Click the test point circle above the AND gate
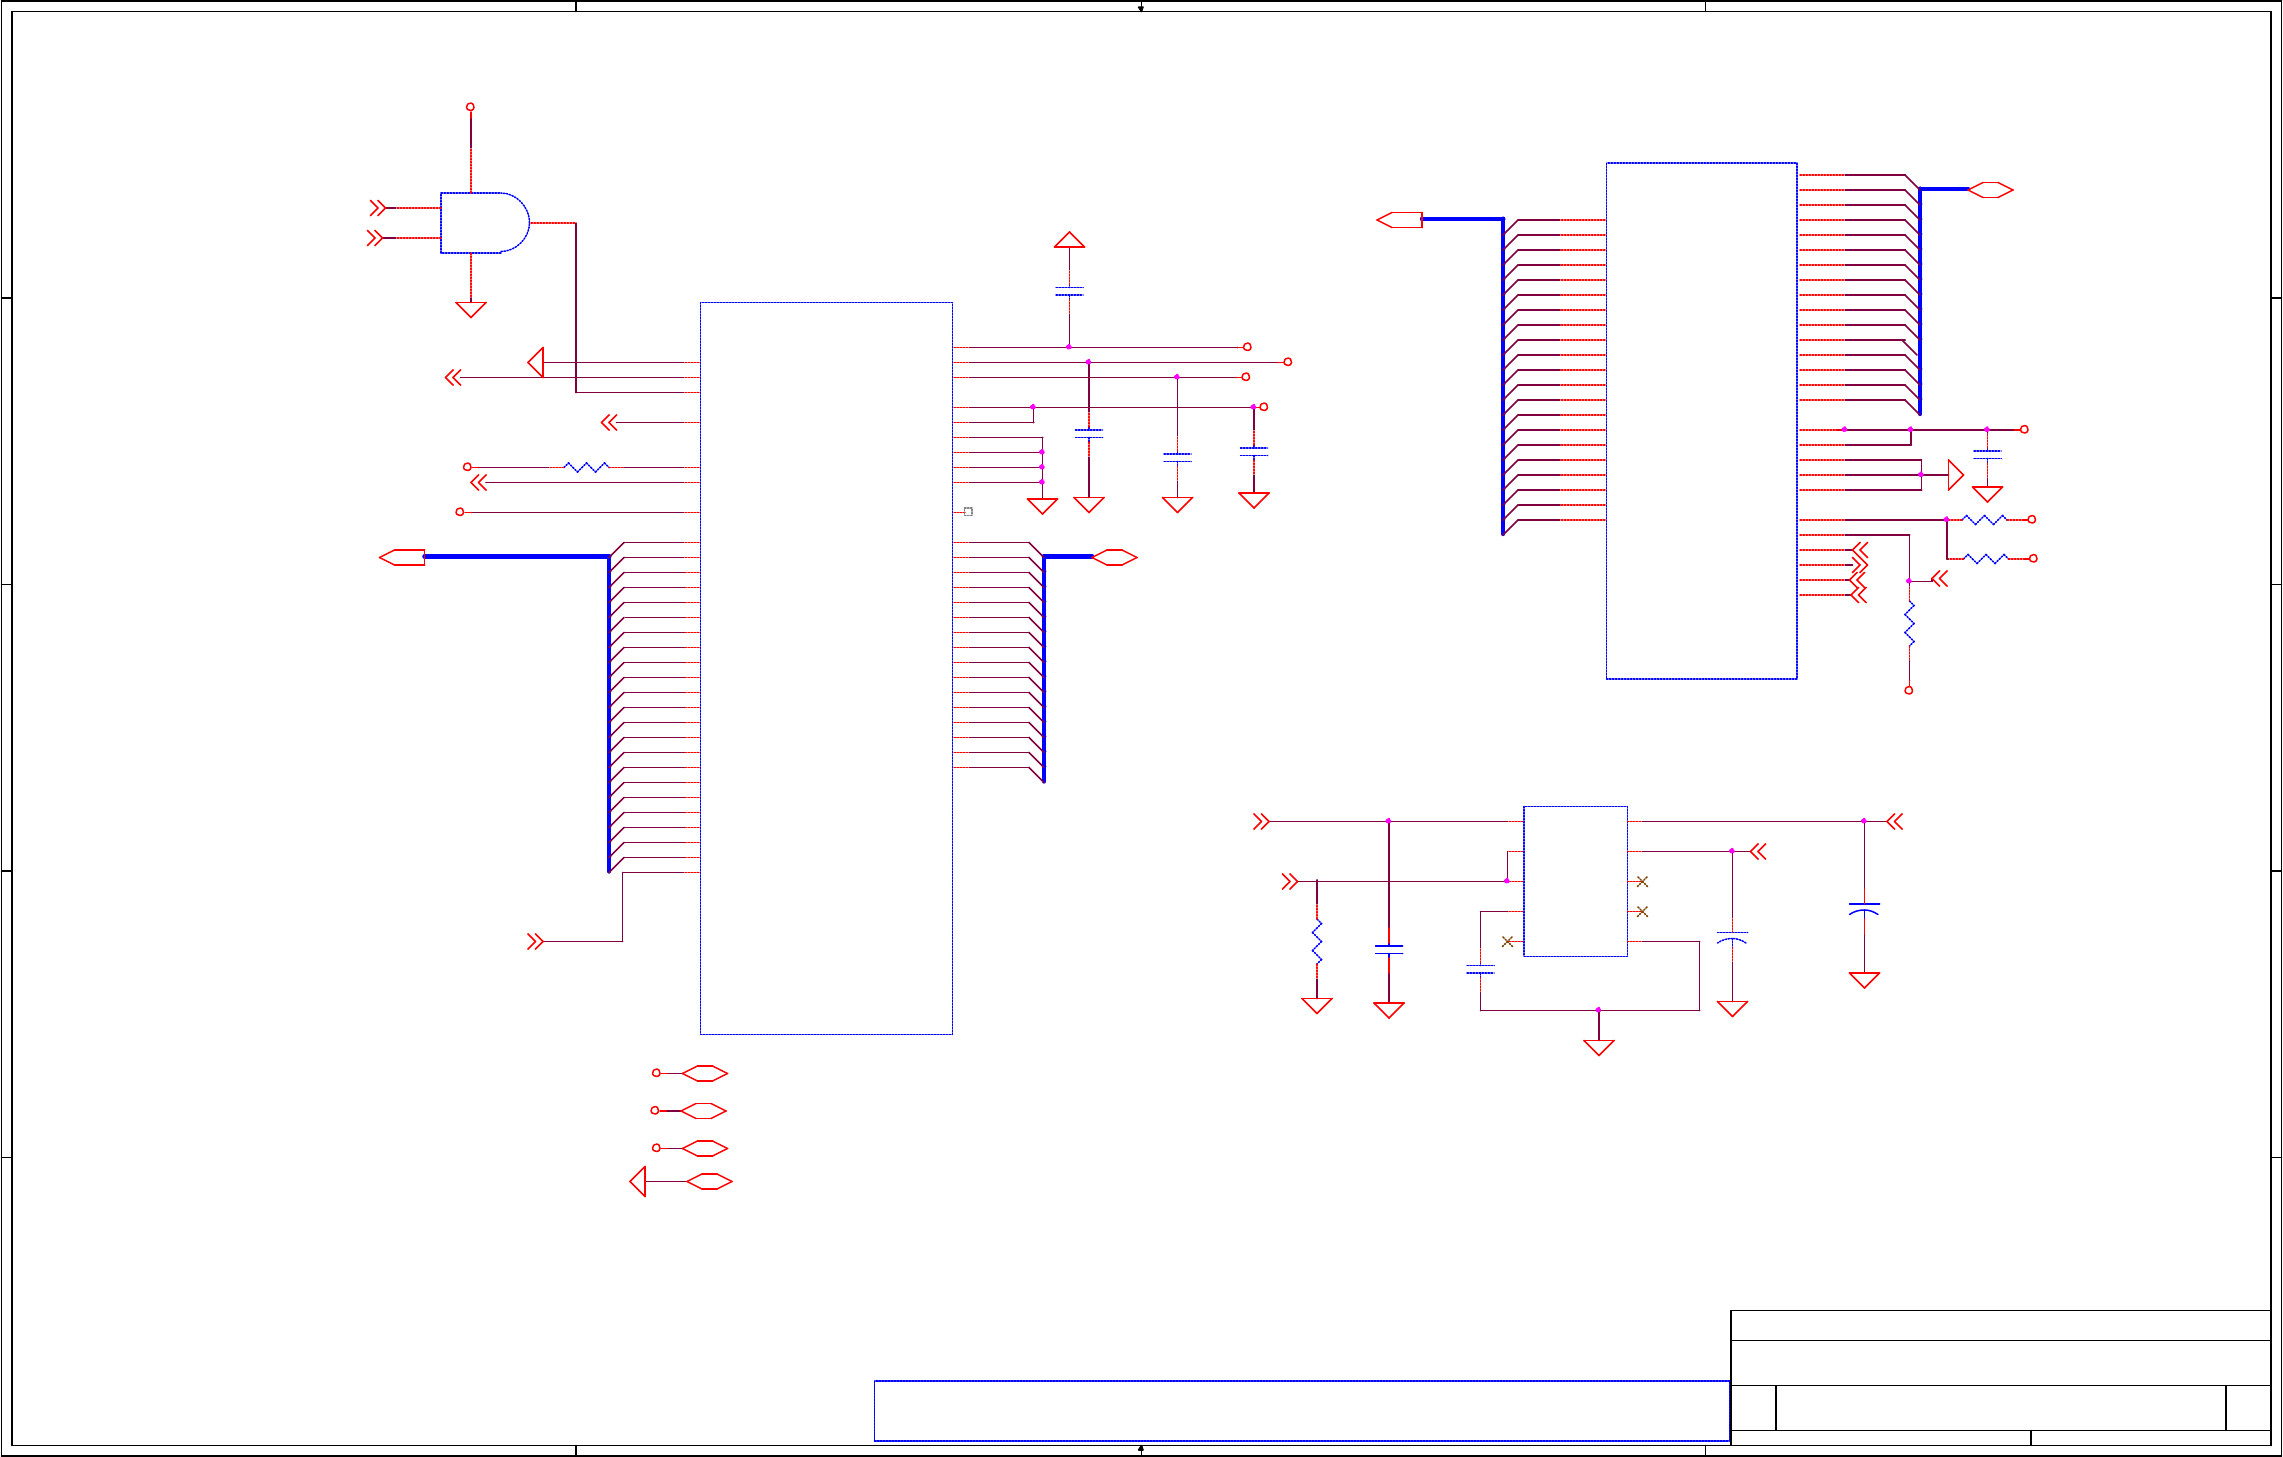Viewport: 2283px width, 1457px height. (x=470, y=107)
